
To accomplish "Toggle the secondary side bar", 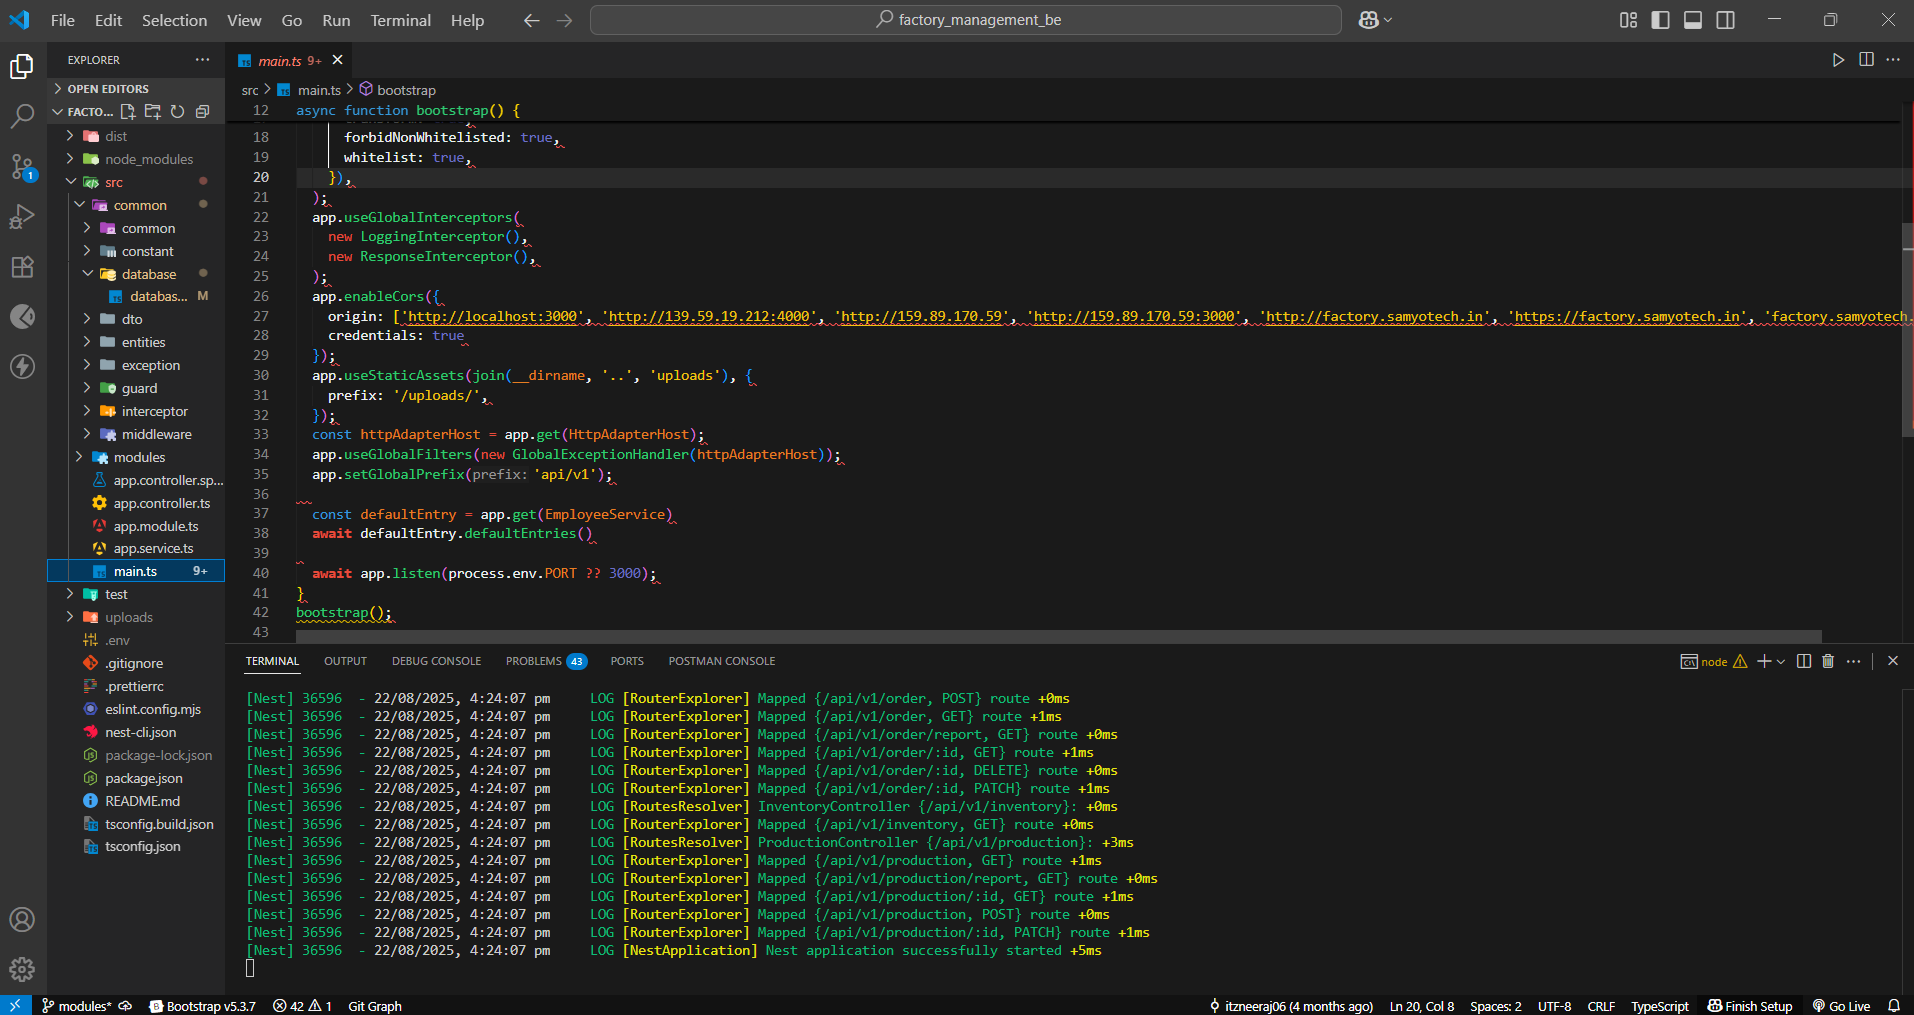I will (1725, 20).
